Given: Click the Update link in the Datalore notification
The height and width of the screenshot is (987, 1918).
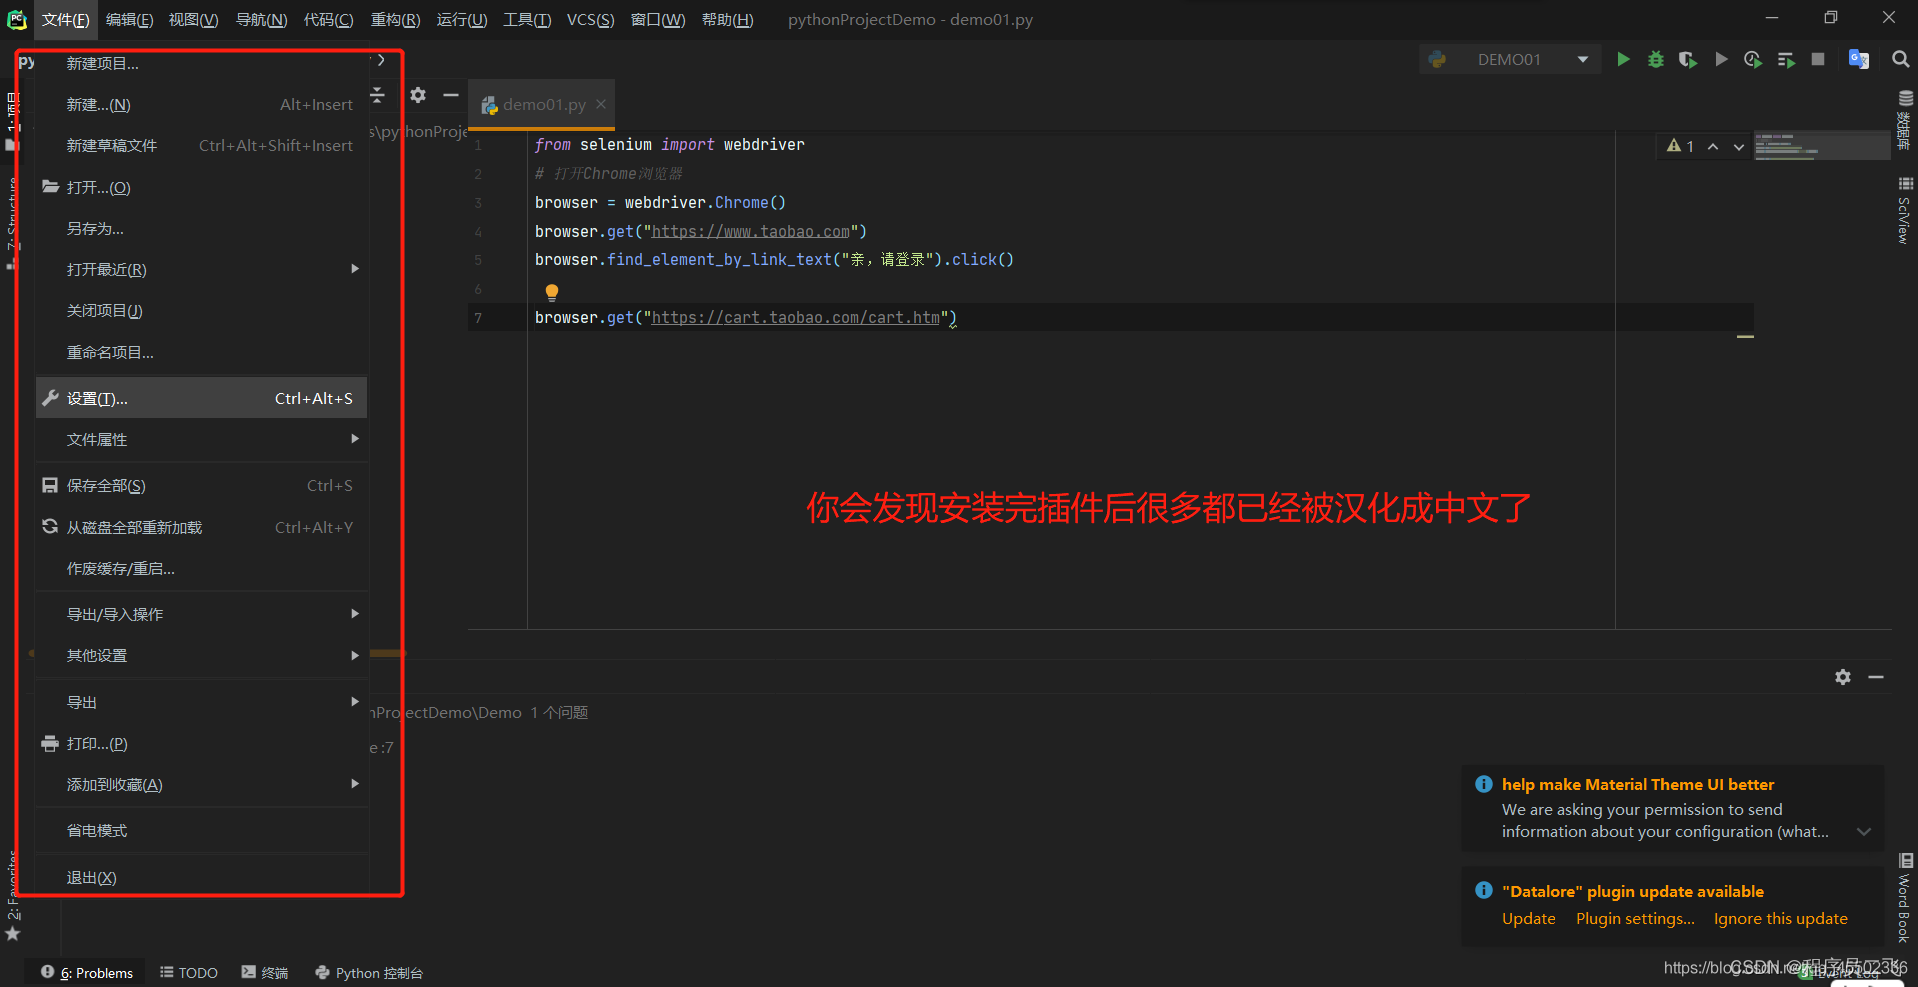Looking at the screenshot, I should [1528, 918].
